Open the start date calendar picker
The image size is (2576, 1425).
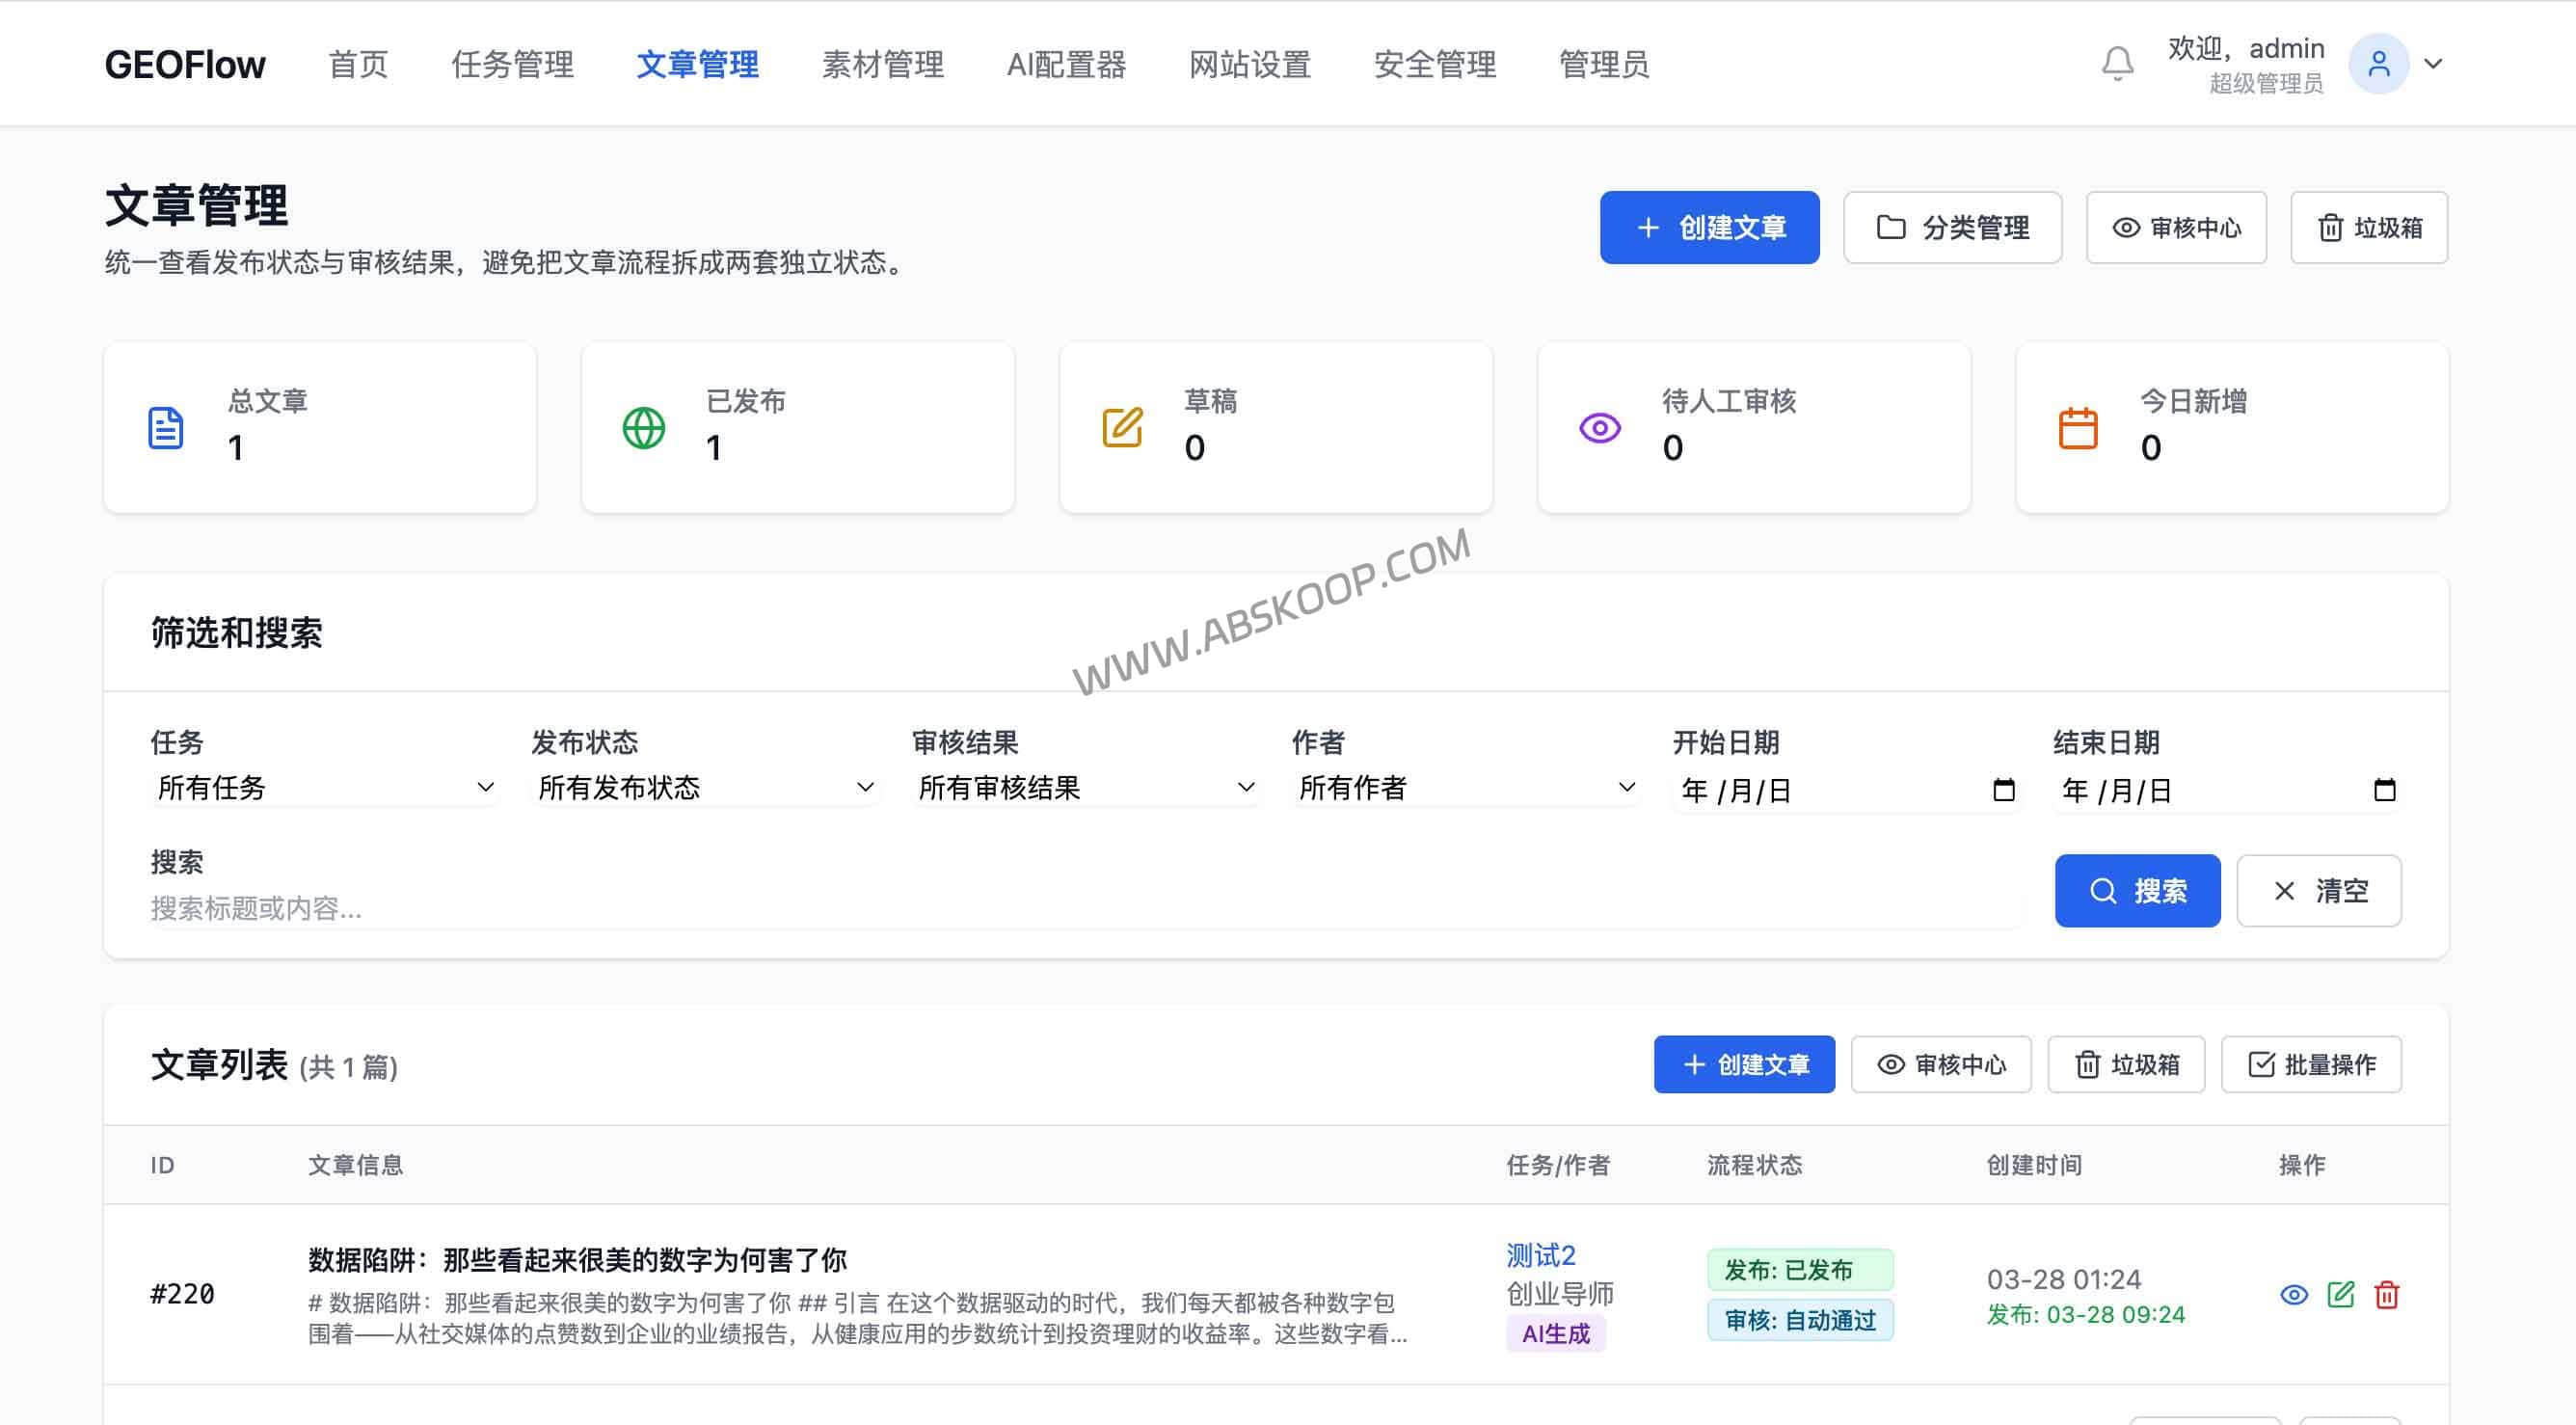(2004, 790)
